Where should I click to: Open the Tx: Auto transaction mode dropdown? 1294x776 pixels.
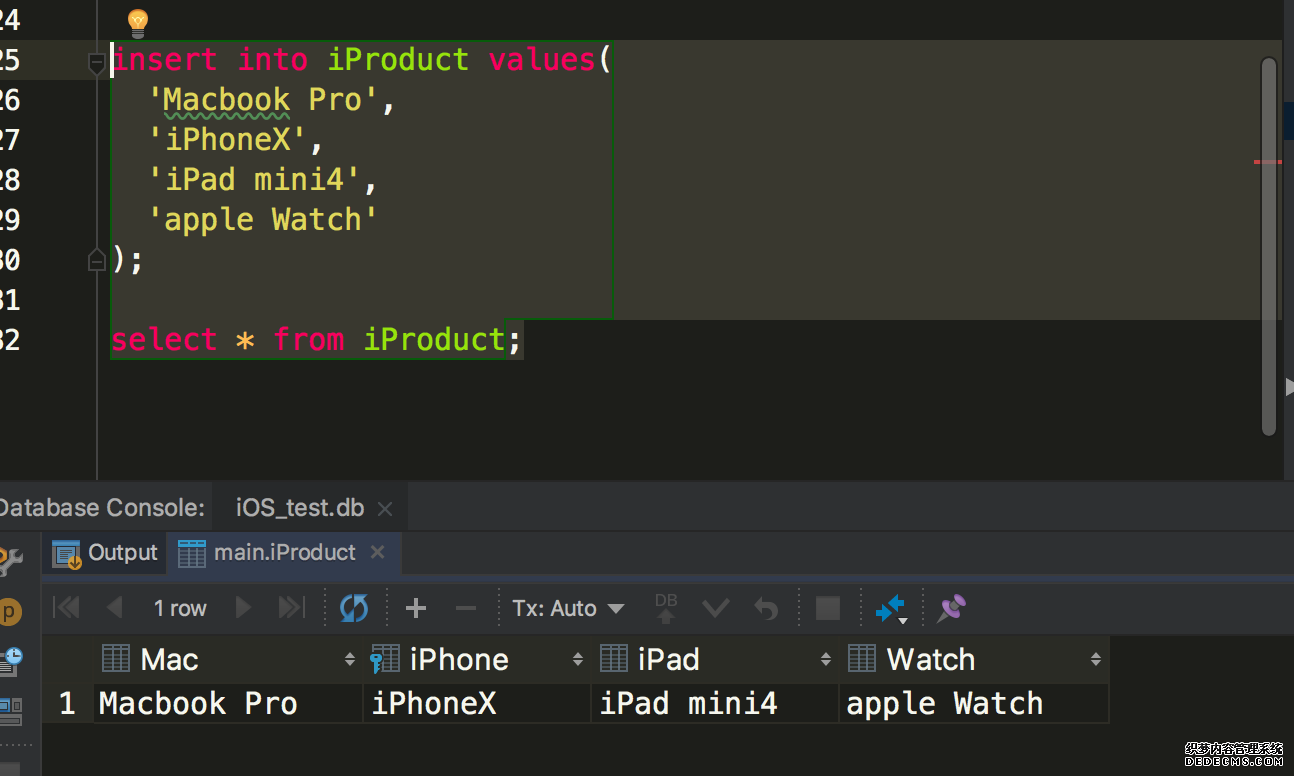coord(568,608)
